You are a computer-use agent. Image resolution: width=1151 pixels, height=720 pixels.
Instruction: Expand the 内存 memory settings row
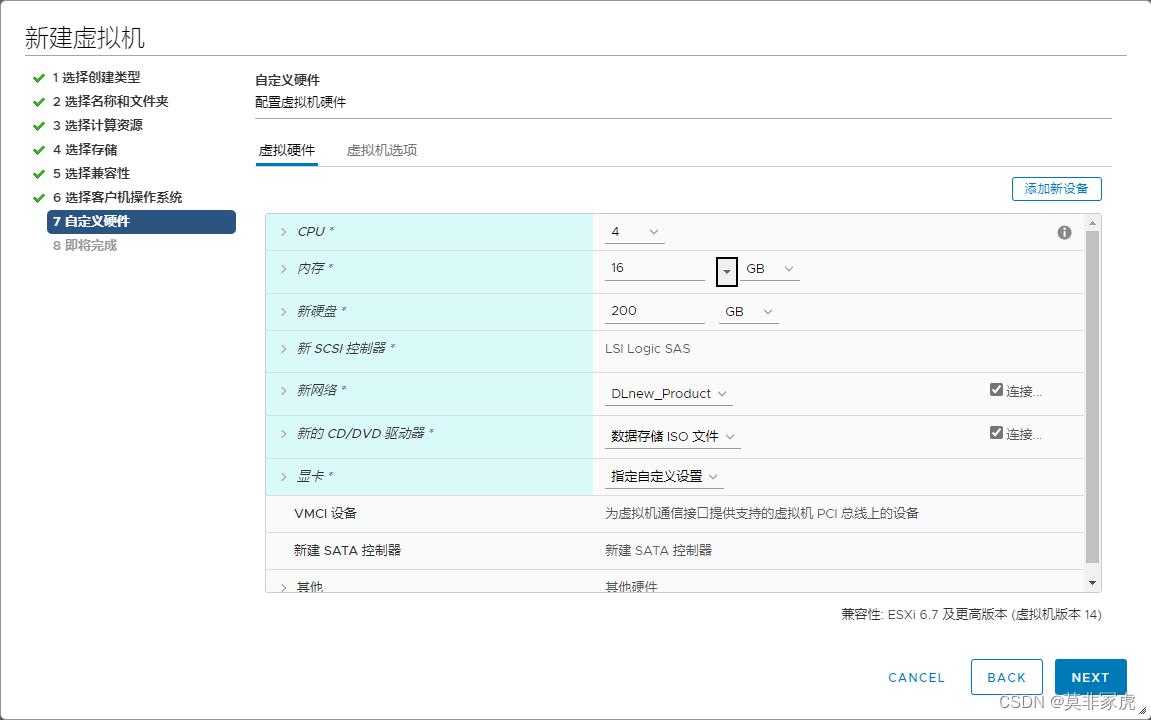coord(284,270)
